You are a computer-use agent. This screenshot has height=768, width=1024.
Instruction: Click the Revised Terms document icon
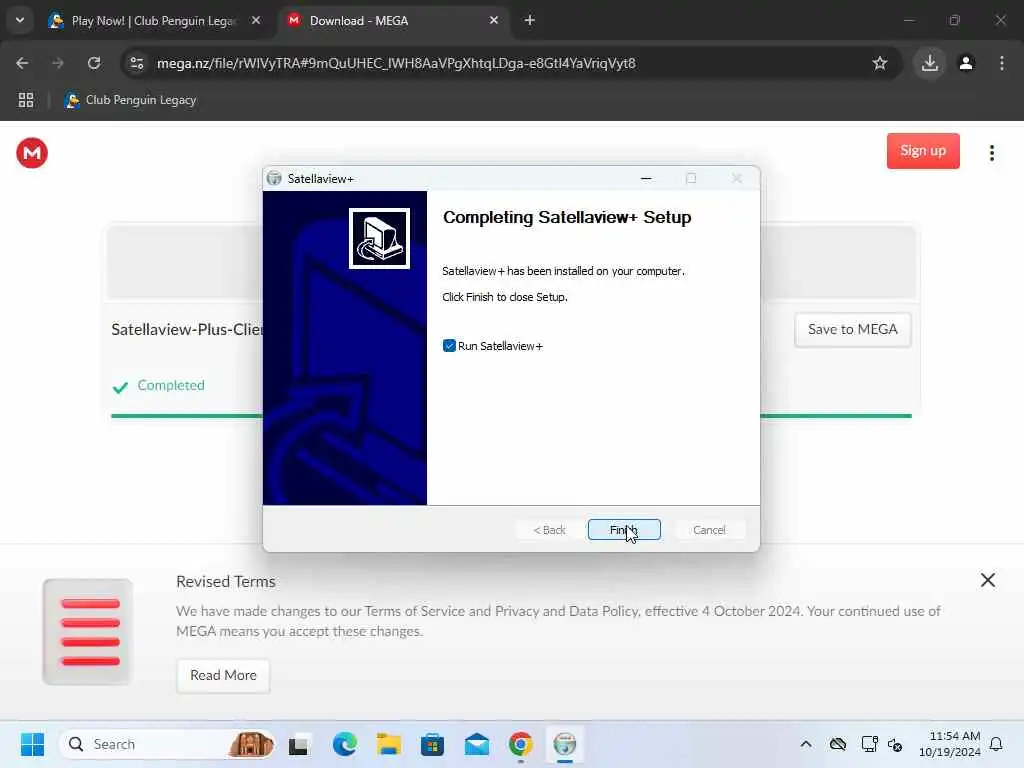[88, 632]
